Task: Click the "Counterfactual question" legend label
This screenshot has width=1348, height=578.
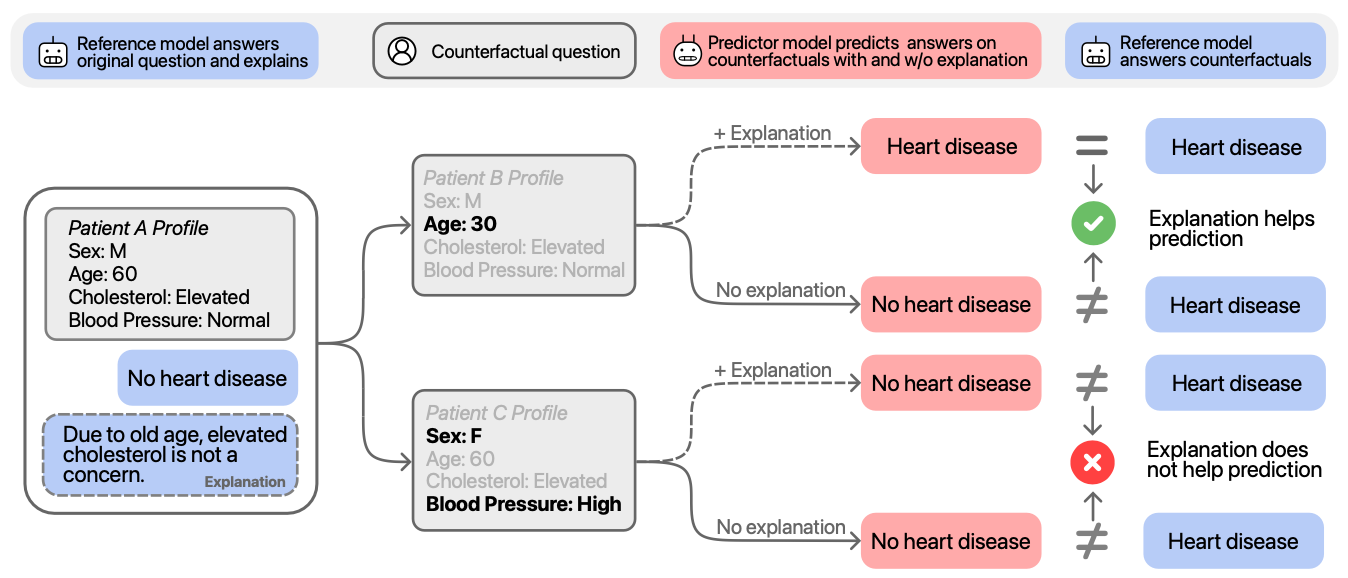Action: coord(526,52)
